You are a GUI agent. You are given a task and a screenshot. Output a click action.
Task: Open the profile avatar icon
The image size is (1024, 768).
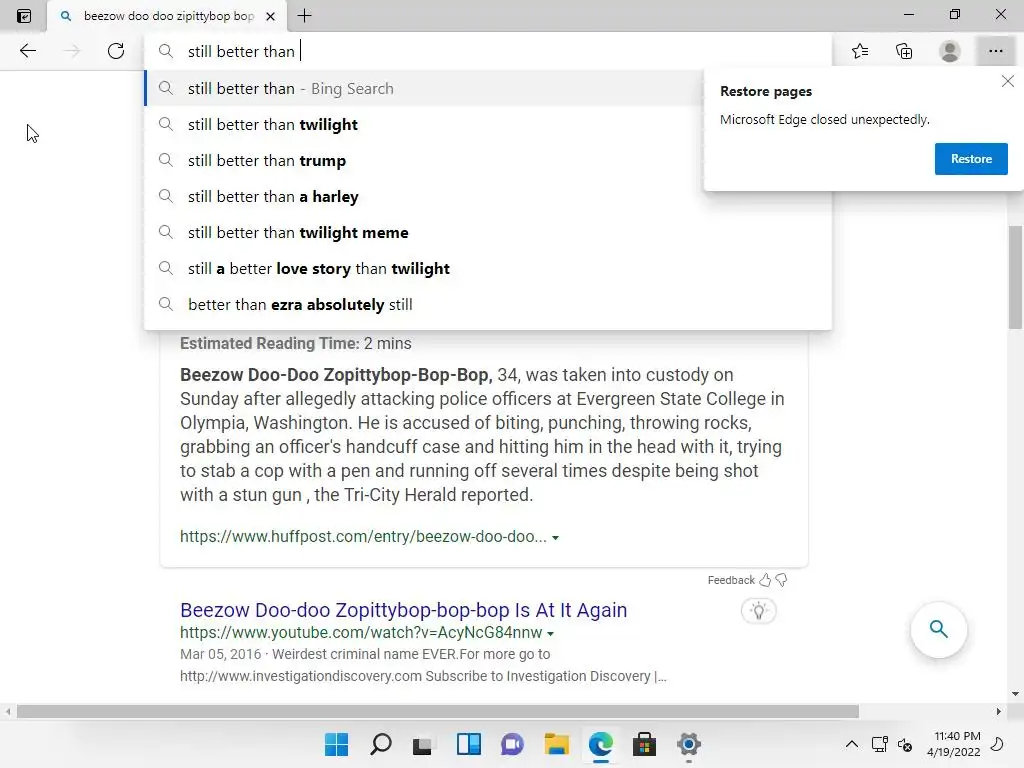[950, 51]
